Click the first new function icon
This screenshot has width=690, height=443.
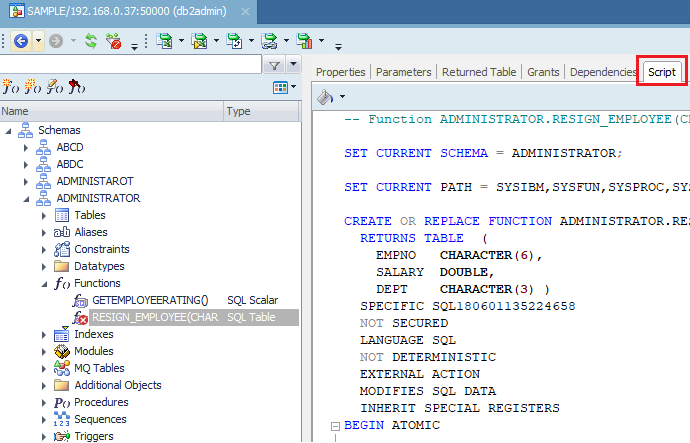tap(12, 88)
